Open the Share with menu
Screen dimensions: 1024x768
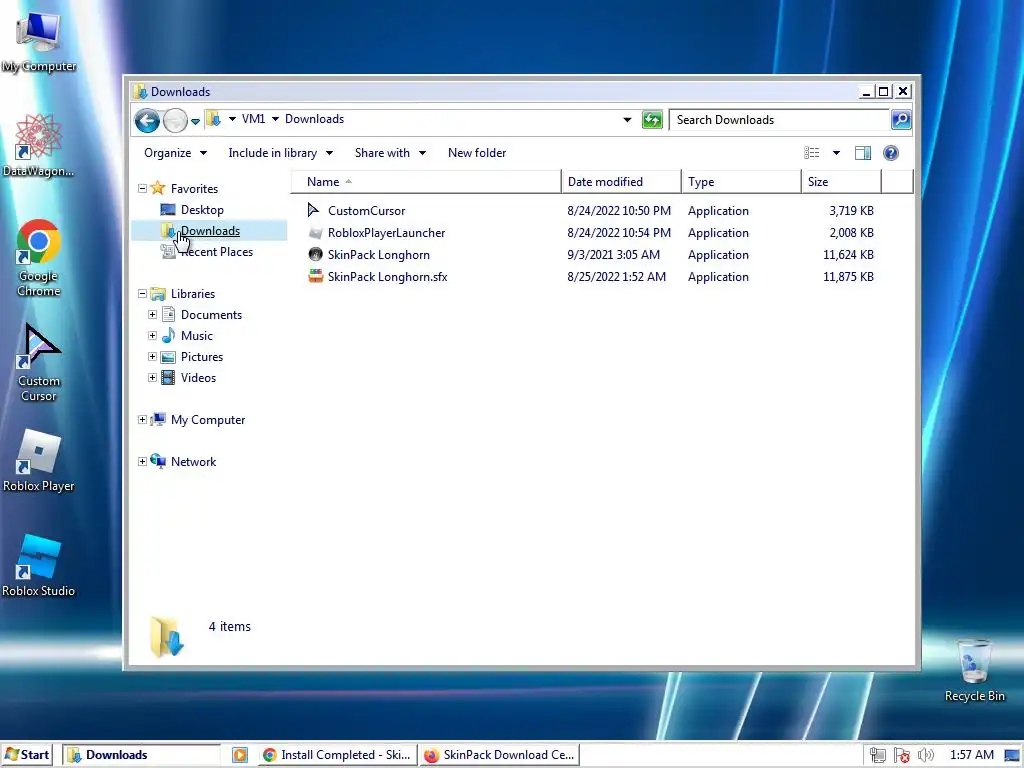(x=390, y=153)
